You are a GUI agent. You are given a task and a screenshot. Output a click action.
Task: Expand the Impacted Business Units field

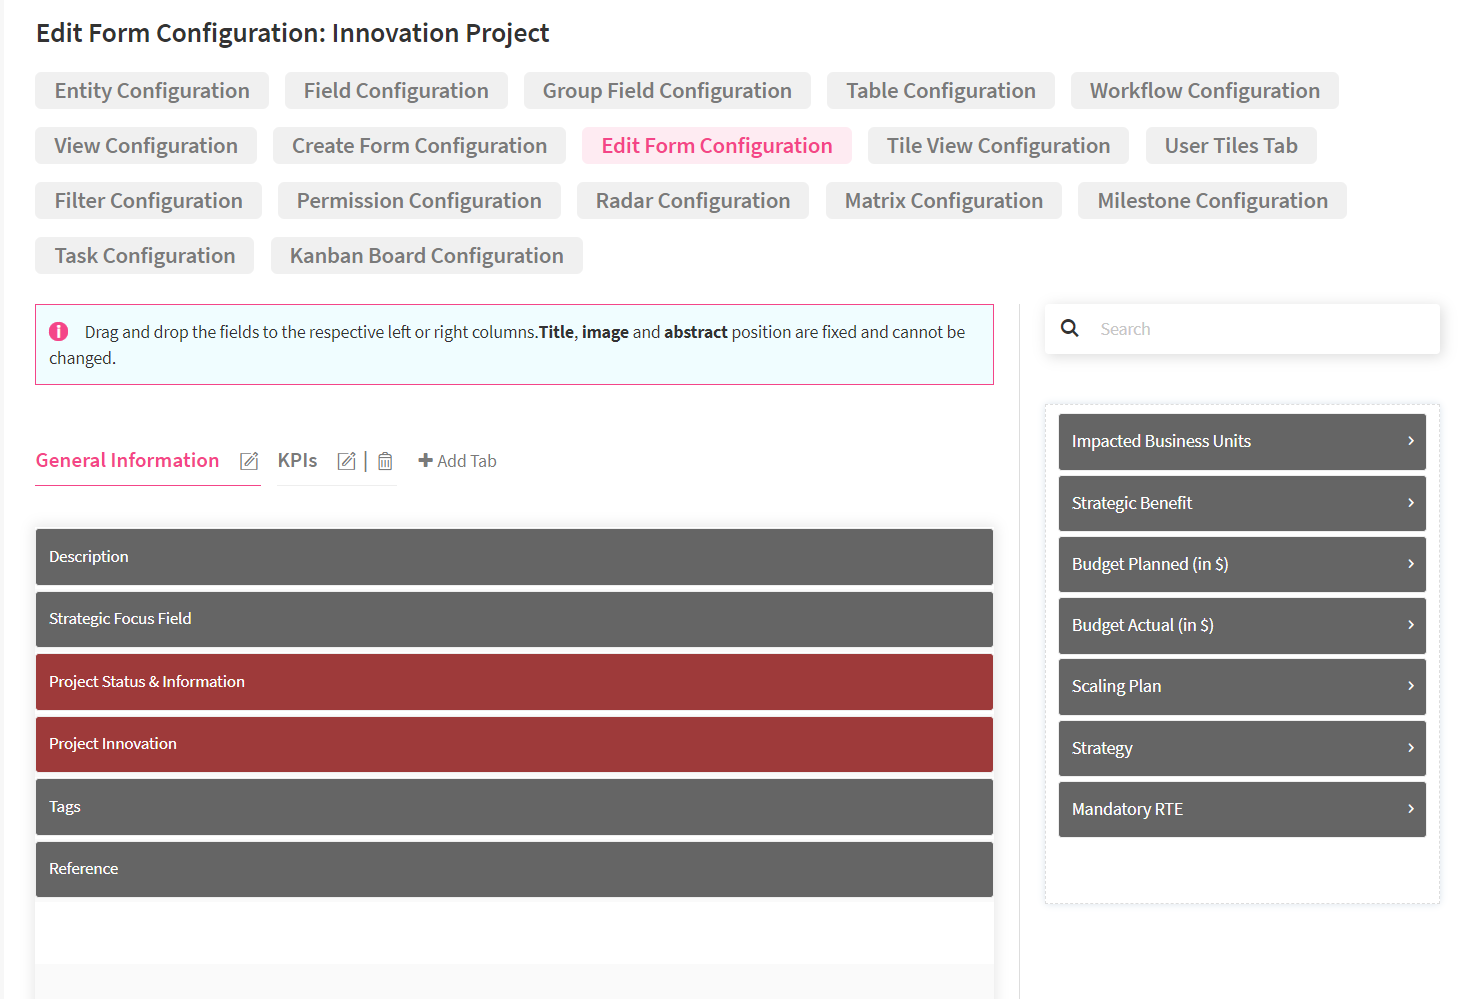pos(1410,441)
